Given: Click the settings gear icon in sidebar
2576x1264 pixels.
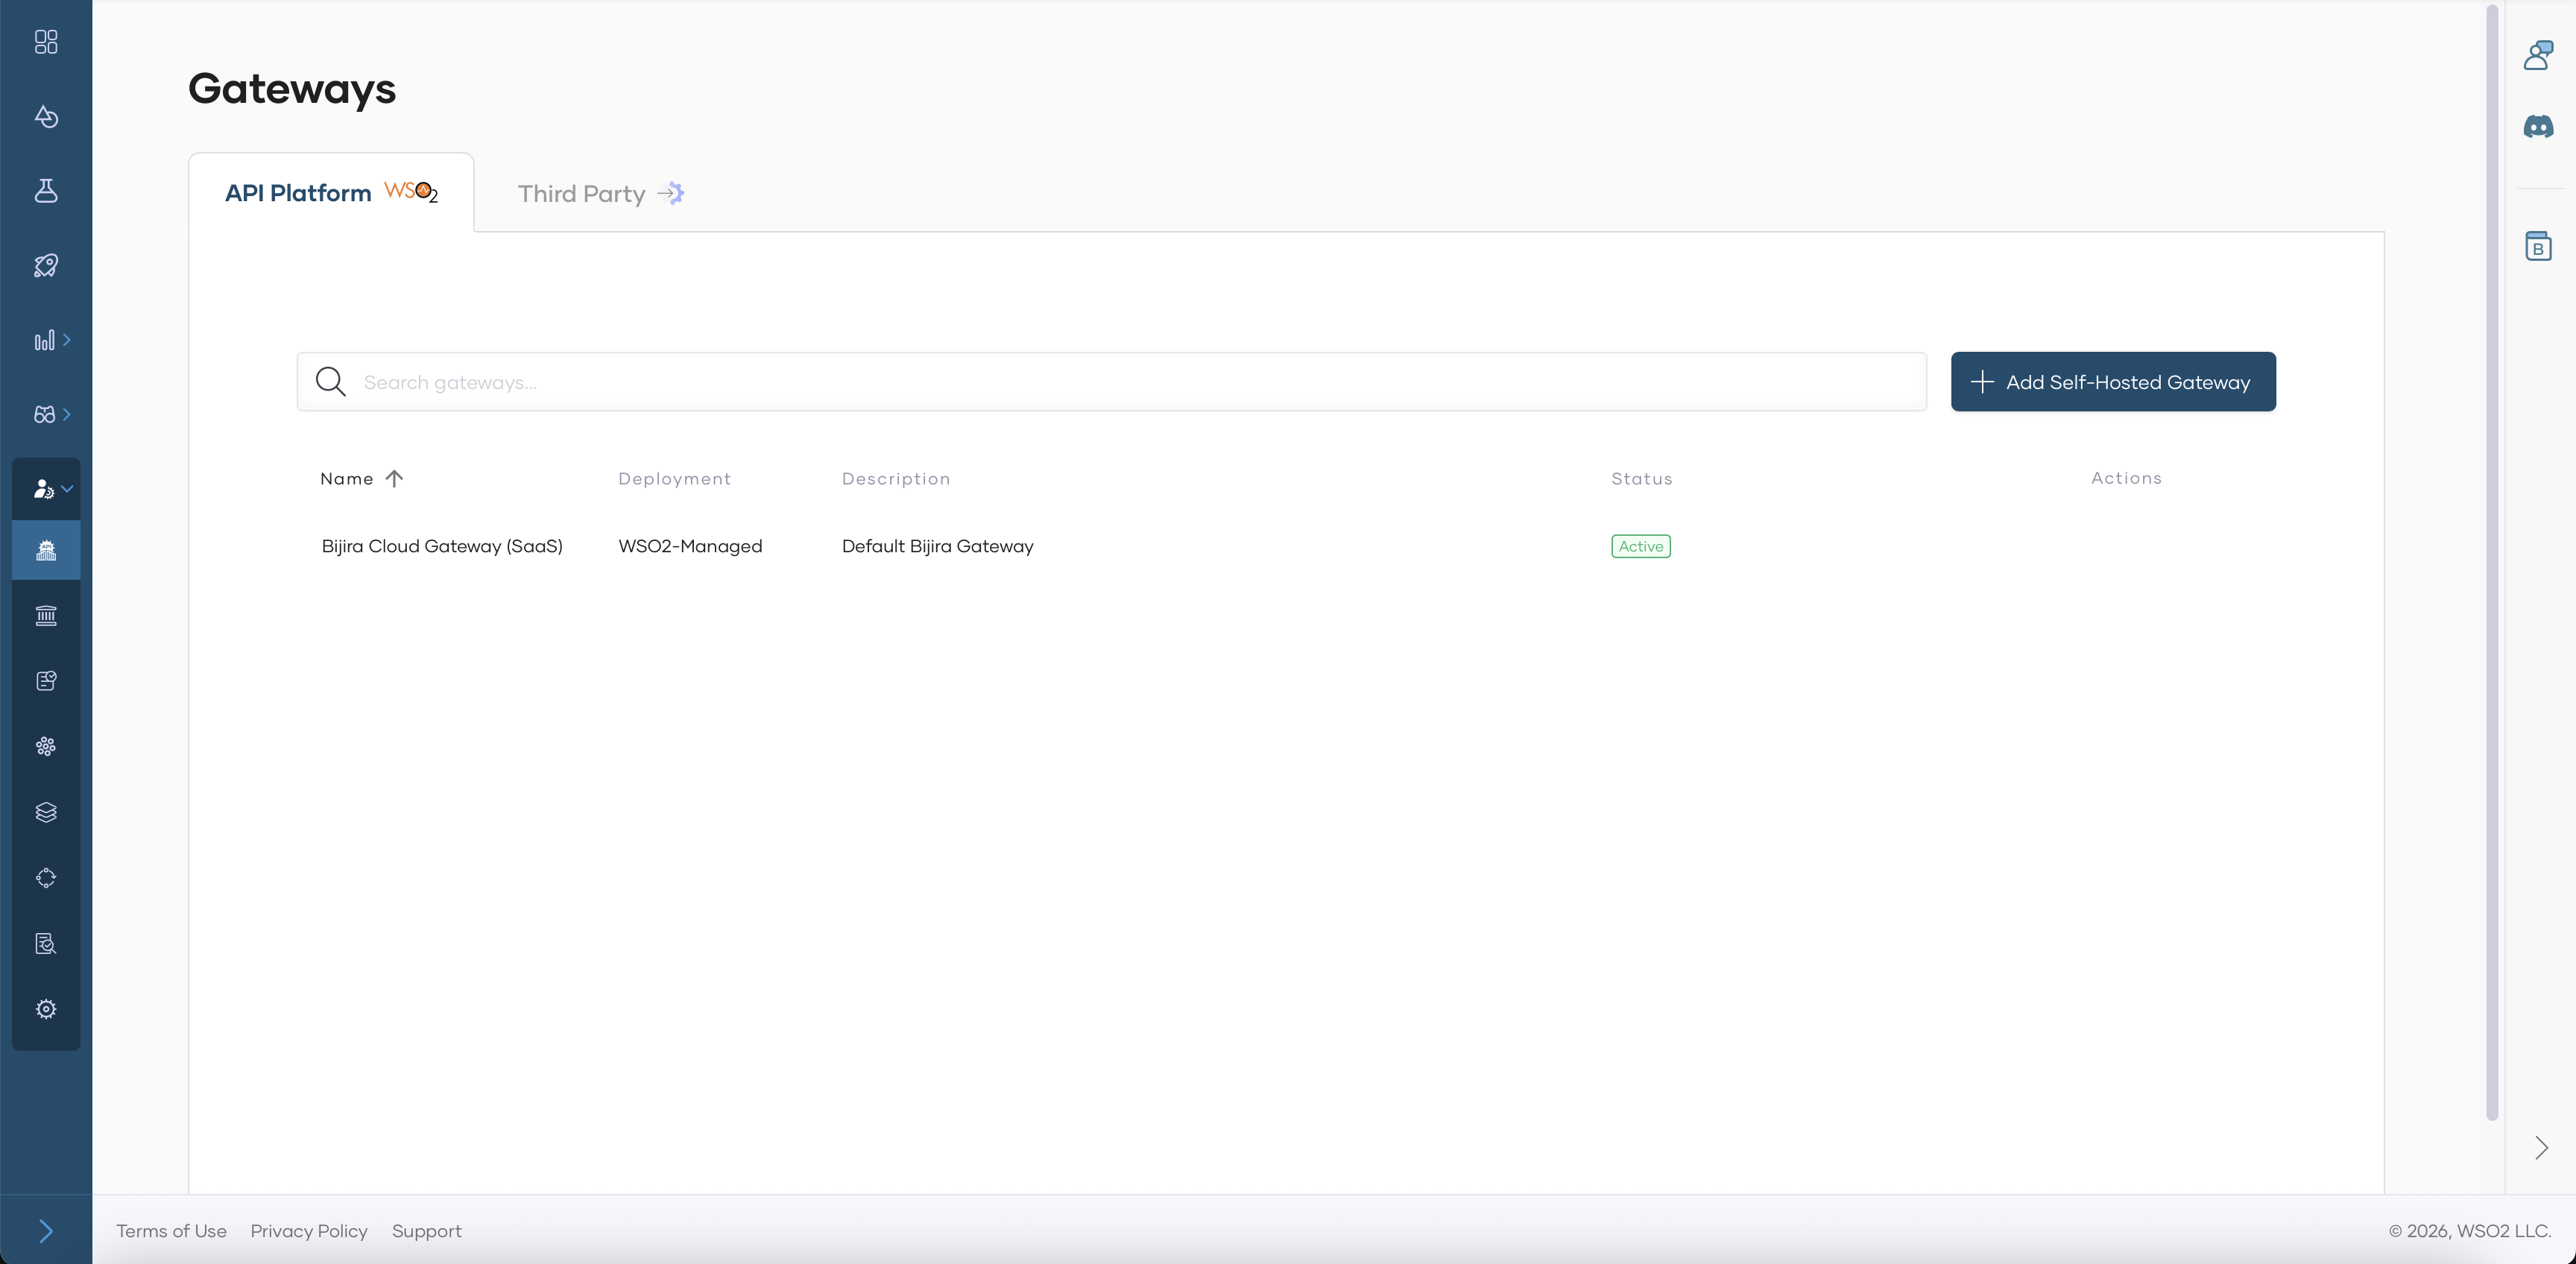Looking at the screenshot, I should coord(46,1009).
